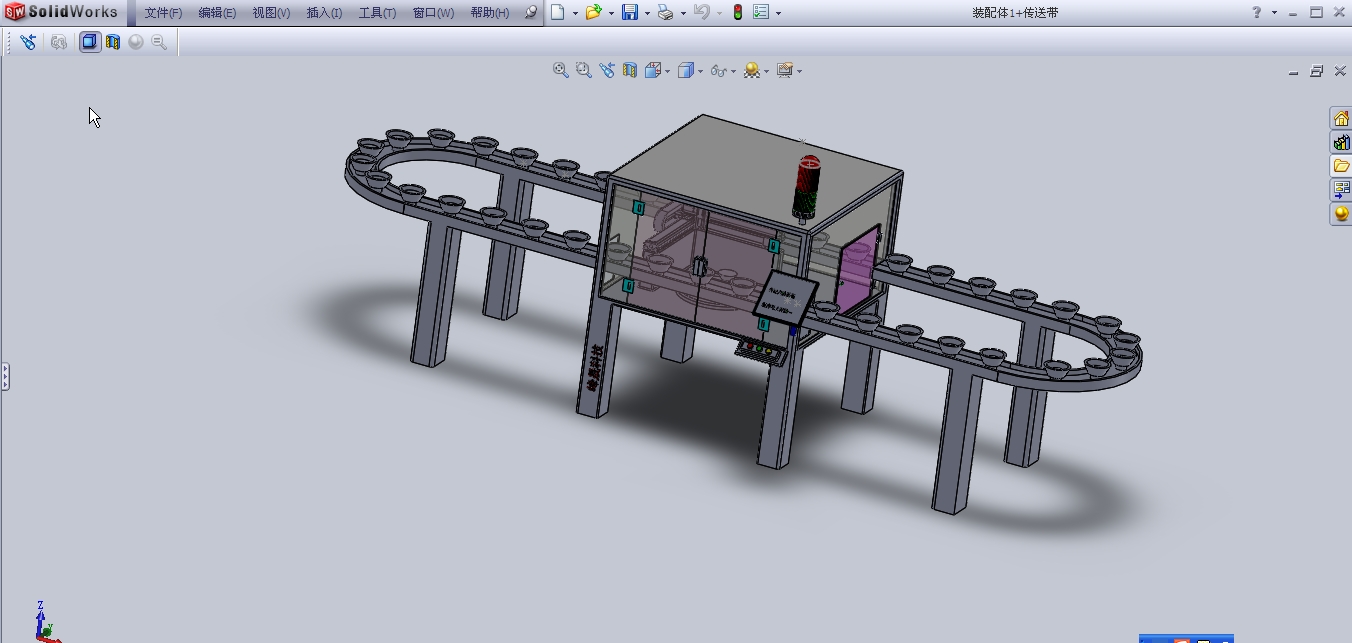Click the Rebuild traffic light icon
The height and width of the screenshot is (643, 1352).
coord(738,13)
